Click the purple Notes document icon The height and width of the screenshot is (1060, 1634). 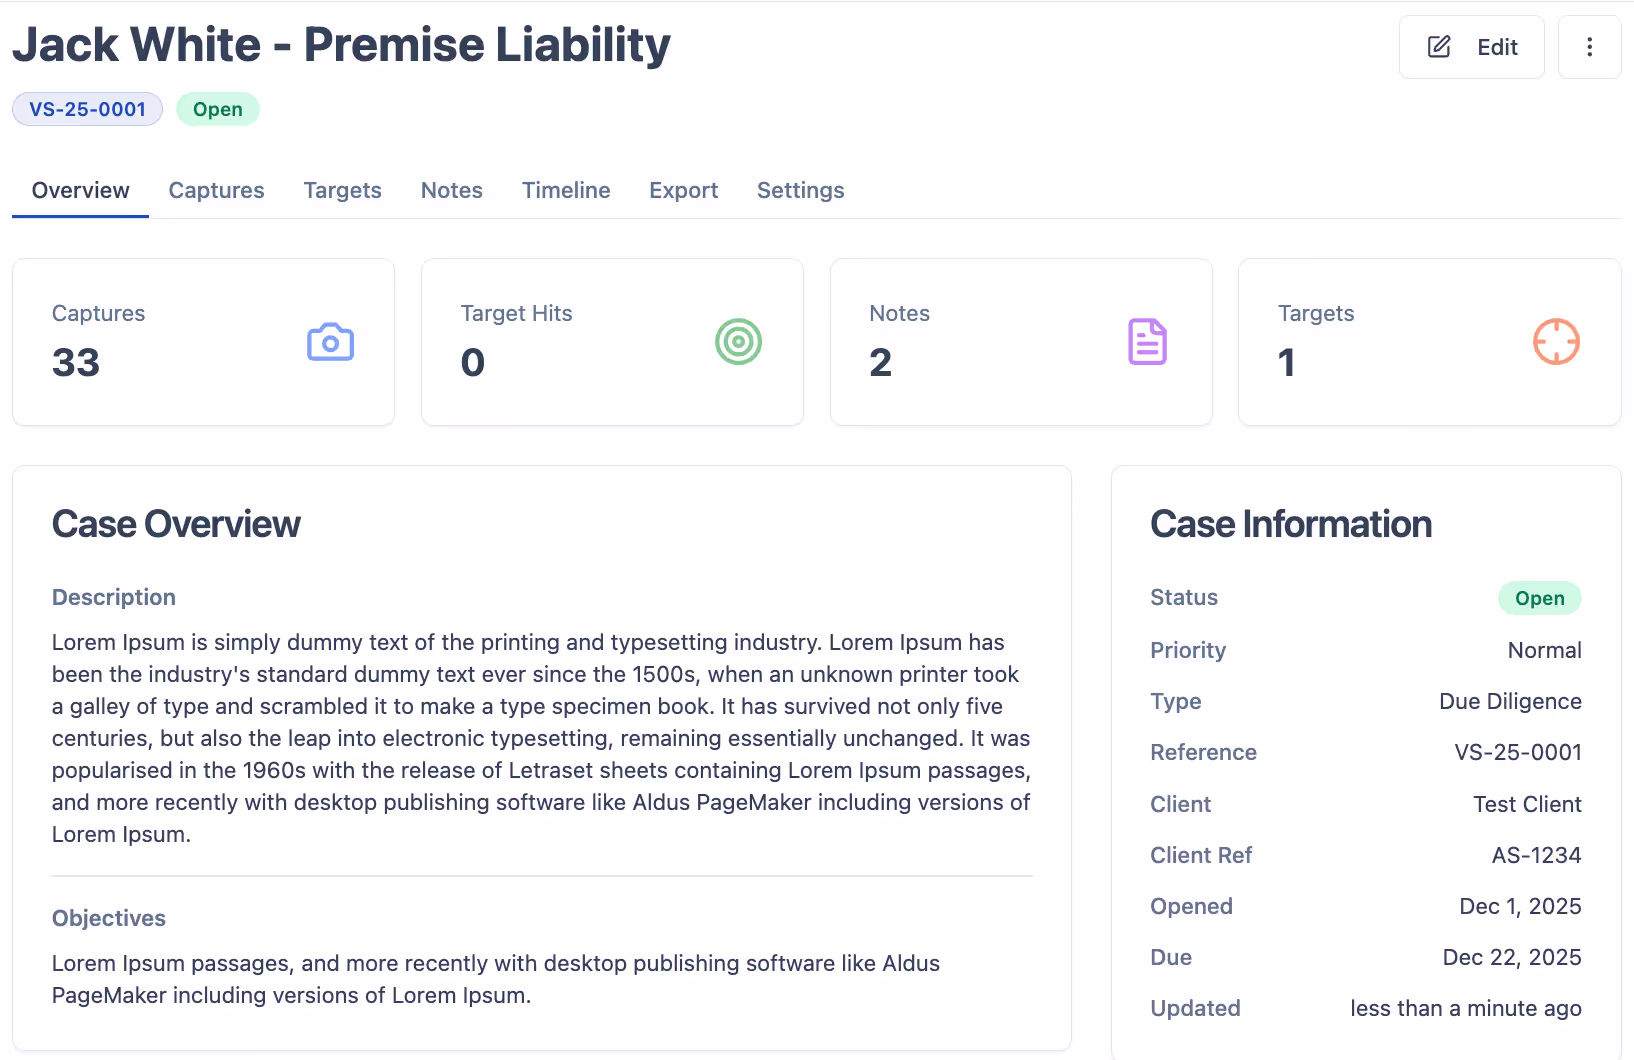[1147, 342]
